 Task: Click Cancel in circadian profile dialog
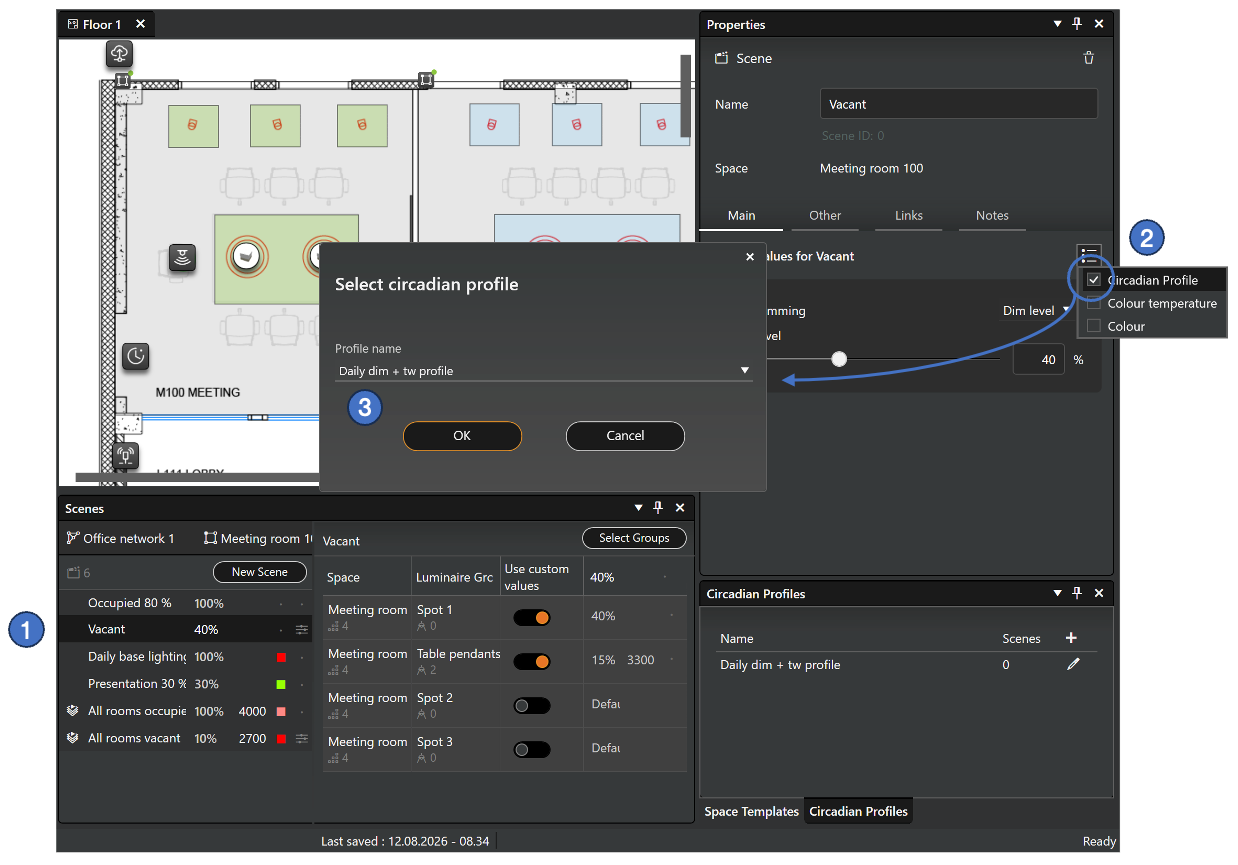point(625,436)
